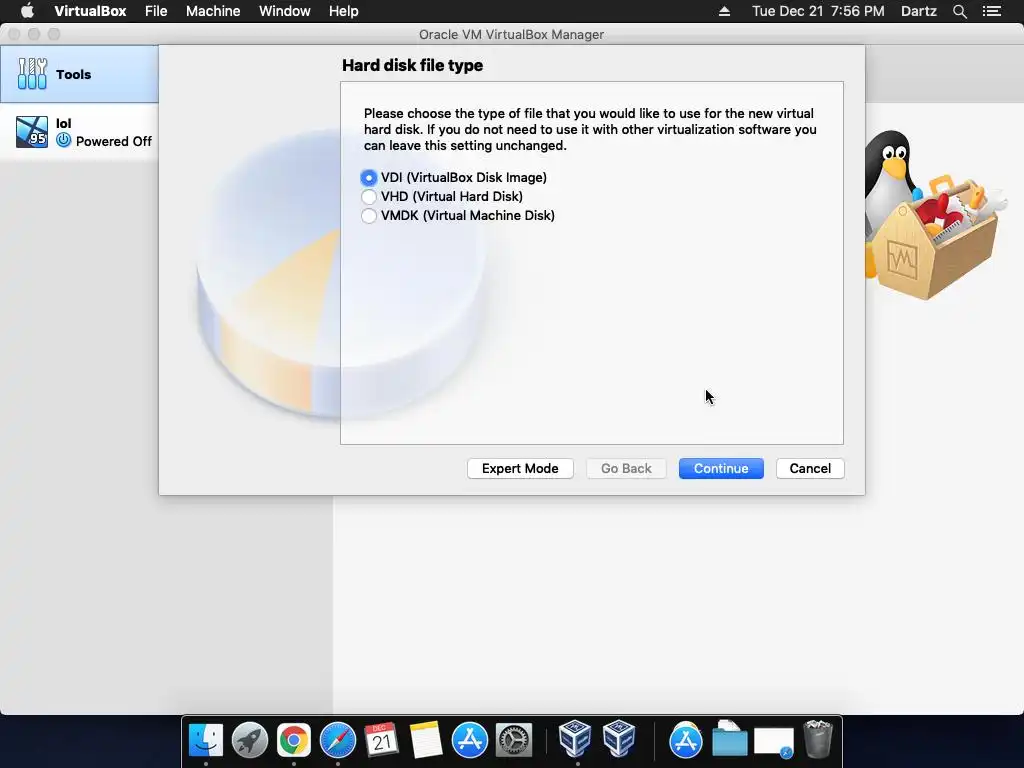Click the date and time in menu bar
Screen dimensions: 1024x768
[x=818, y=11]
